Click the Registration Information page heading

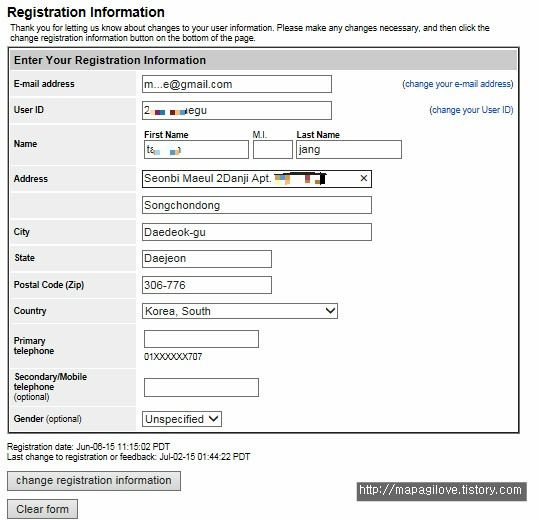(86, 12)
